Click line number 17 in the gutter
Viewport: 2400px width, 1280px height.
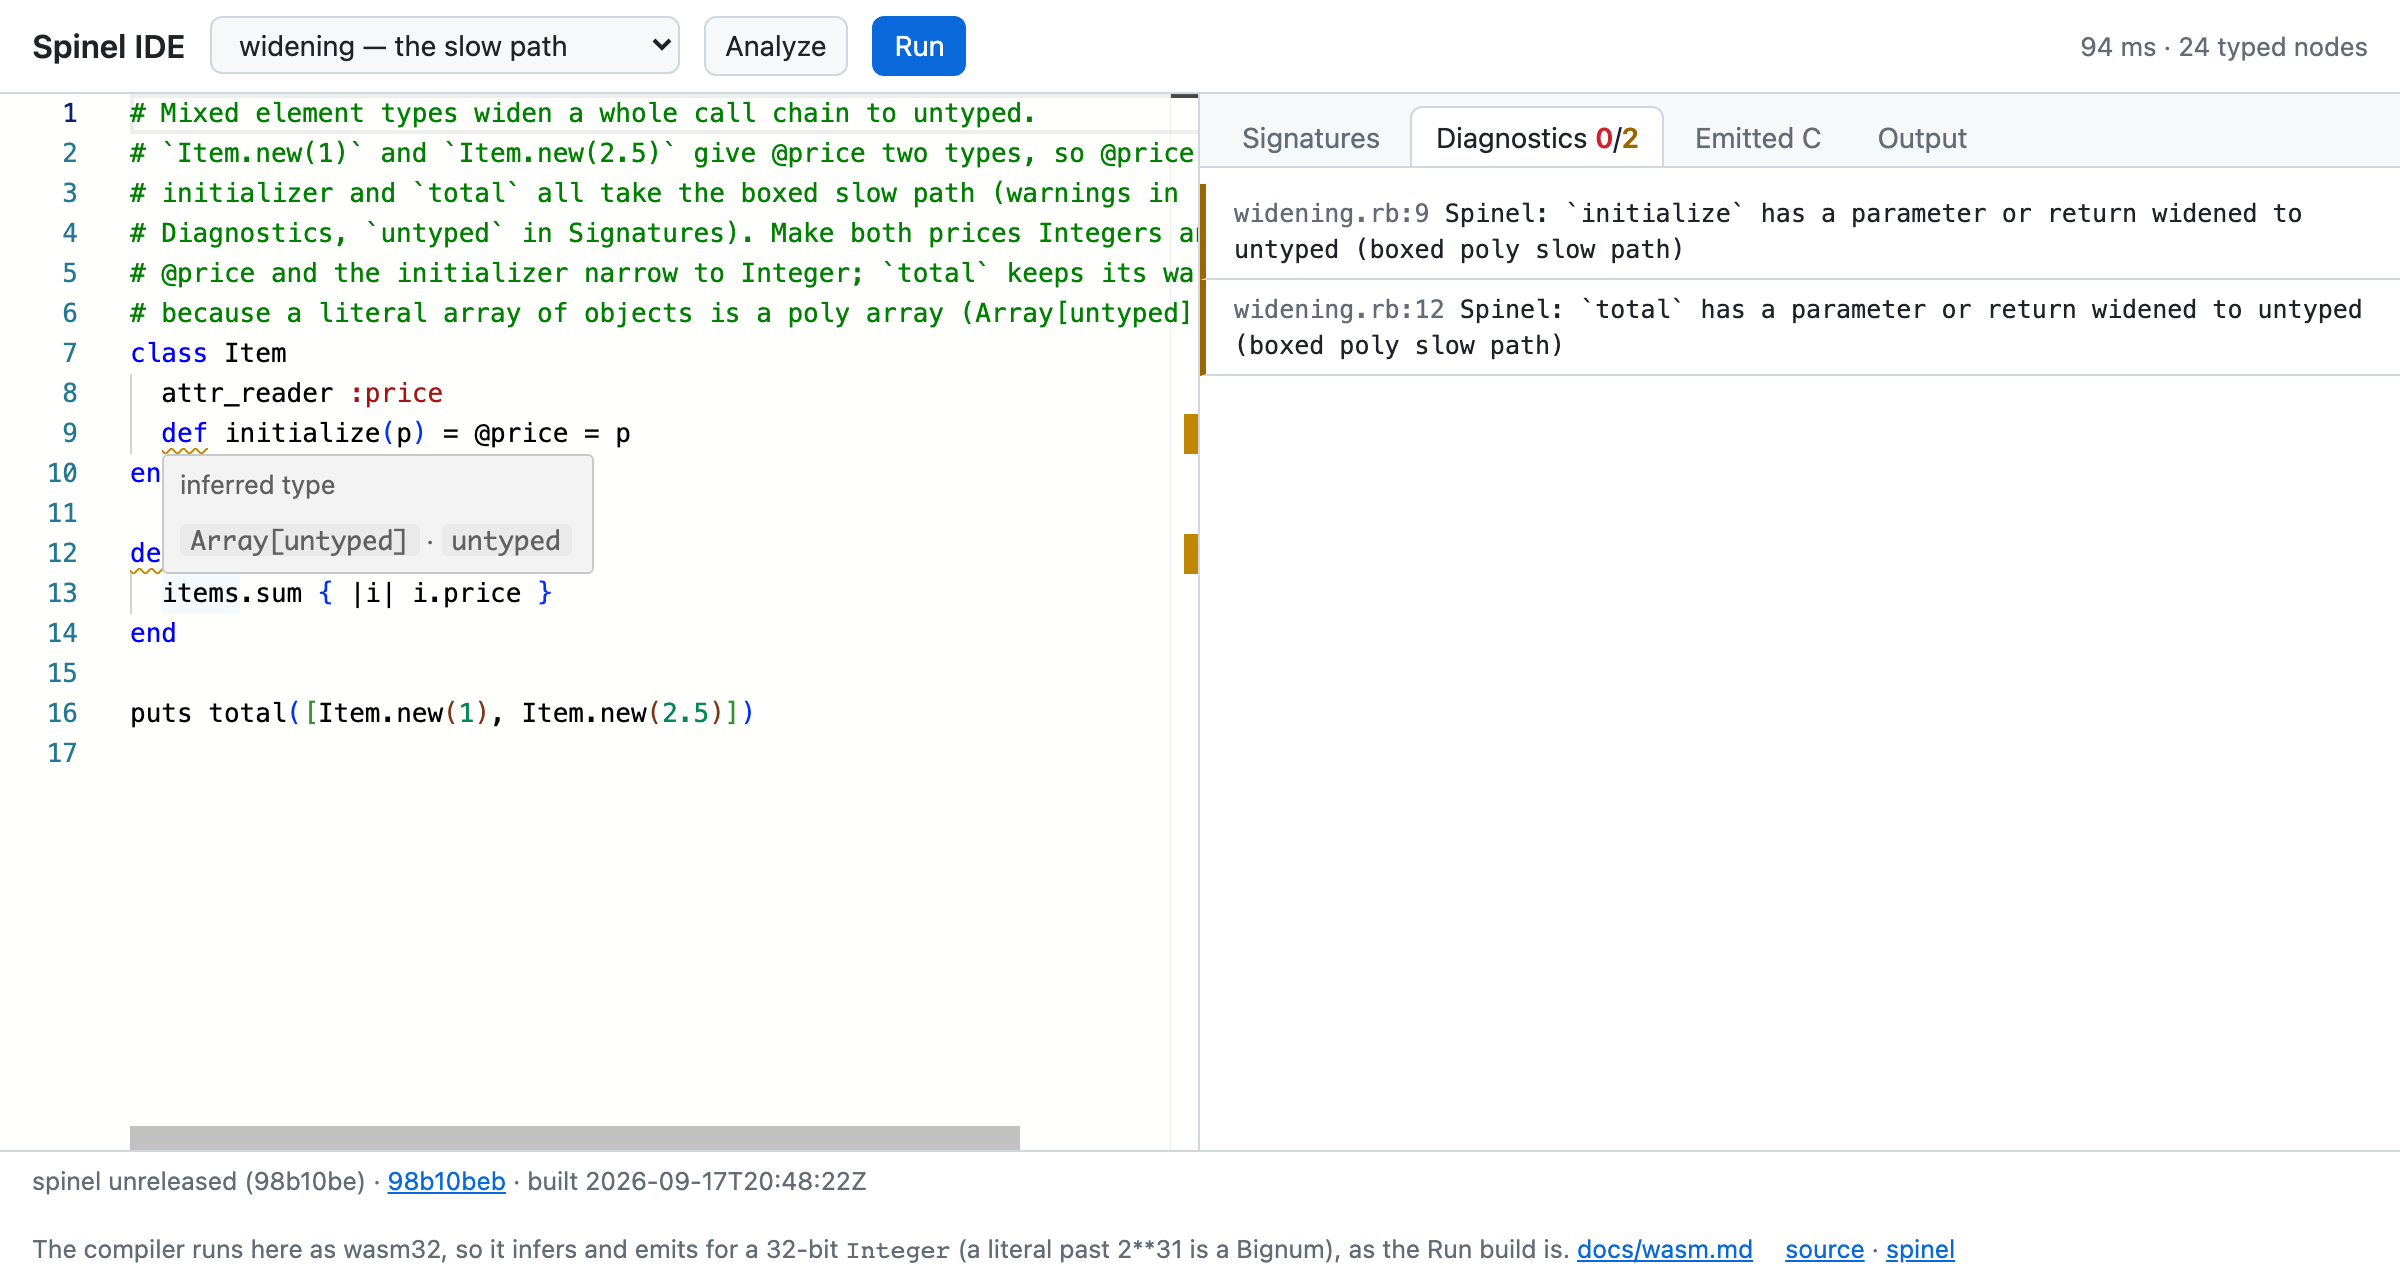(62, 753)
